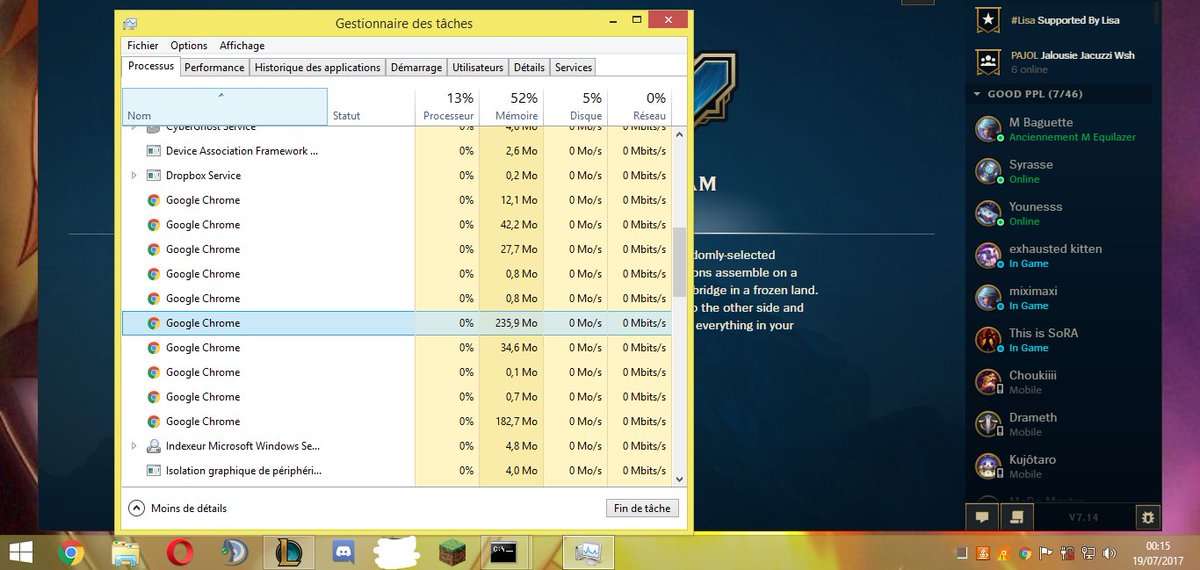
Task: Click the process list scrollbar thumb
Action: point(680,260)
